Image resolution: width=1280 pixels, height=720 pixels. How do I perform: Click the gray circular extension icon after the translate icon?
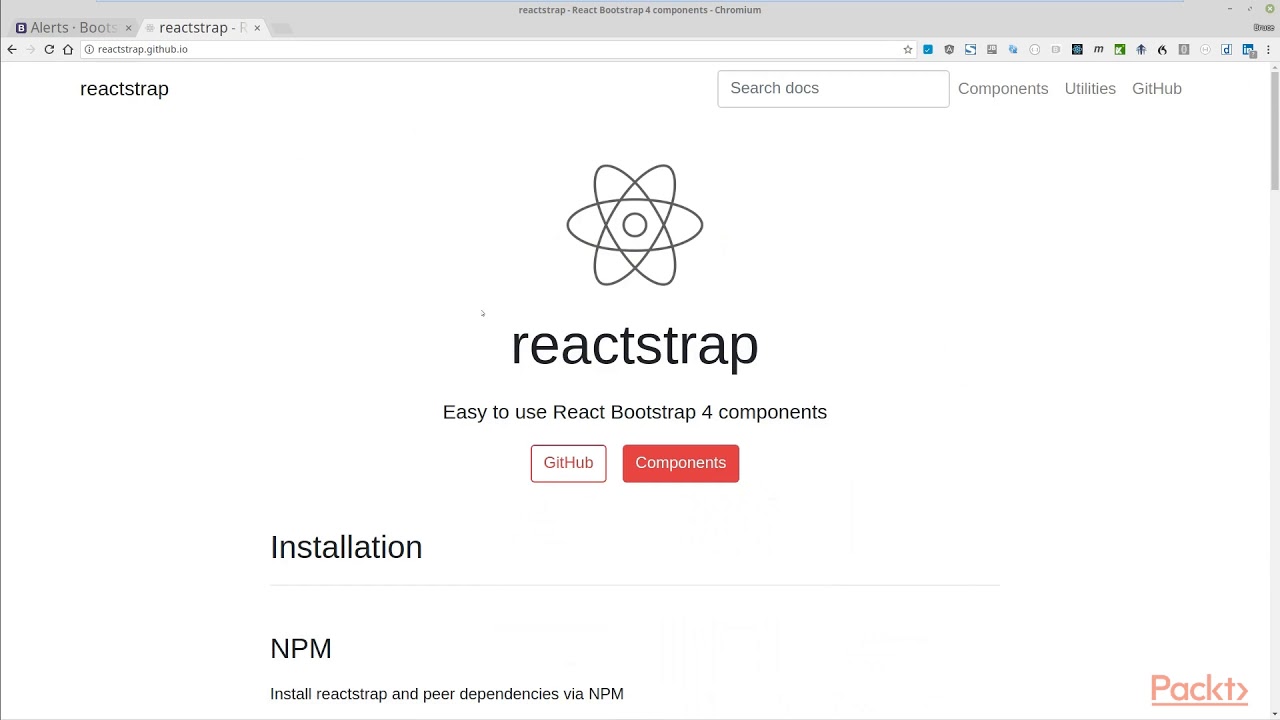(1034, 49)
